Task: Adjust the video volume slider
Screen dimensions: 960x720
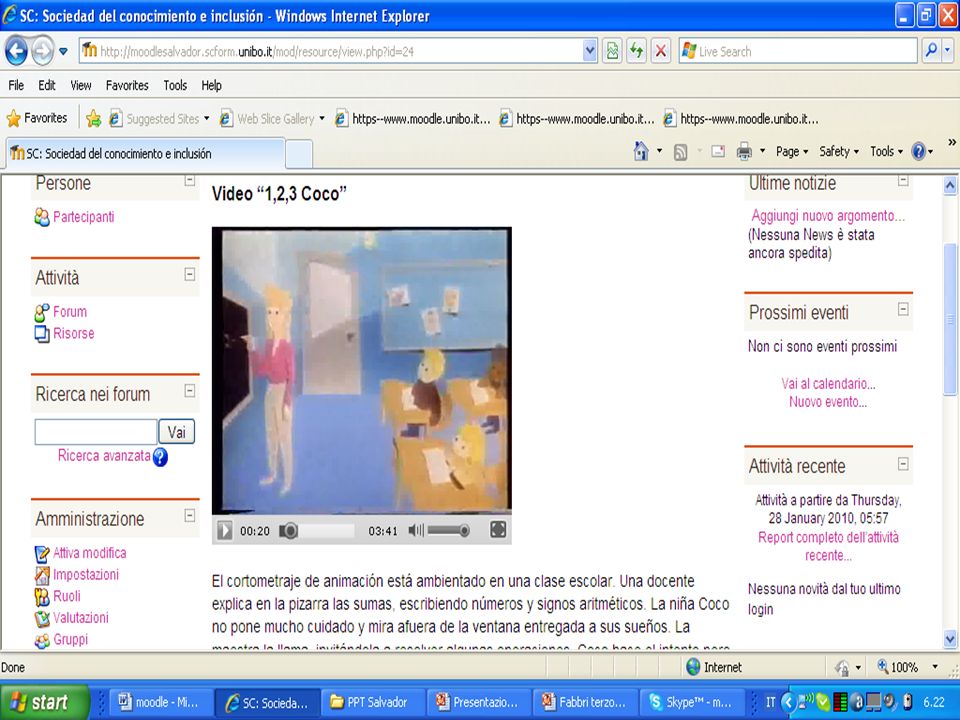Action: [448, 530]
